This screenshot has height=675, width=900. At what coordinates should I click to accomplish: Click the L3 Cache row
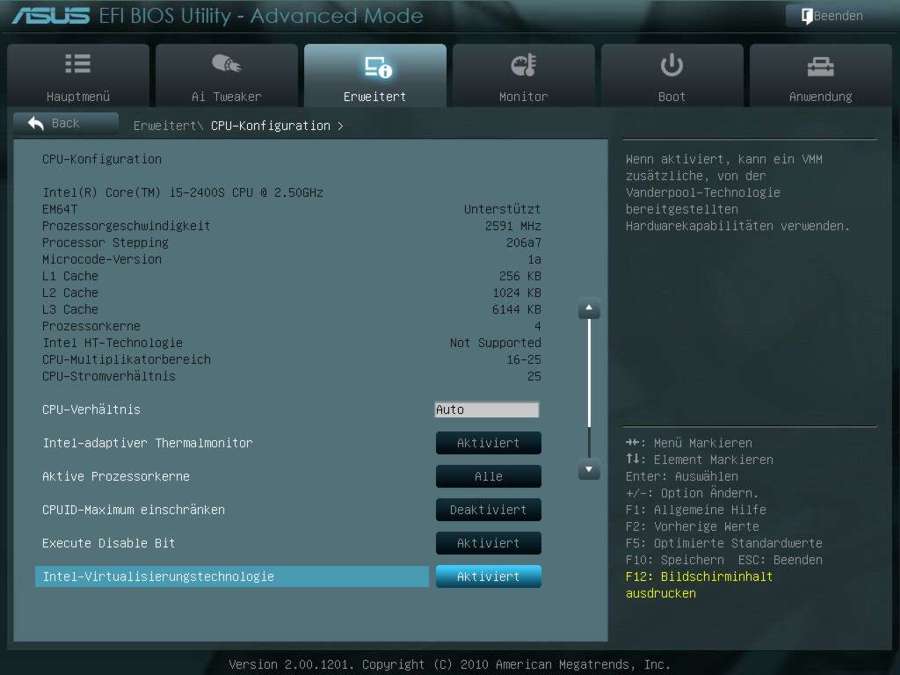click(x=292, y=309)
